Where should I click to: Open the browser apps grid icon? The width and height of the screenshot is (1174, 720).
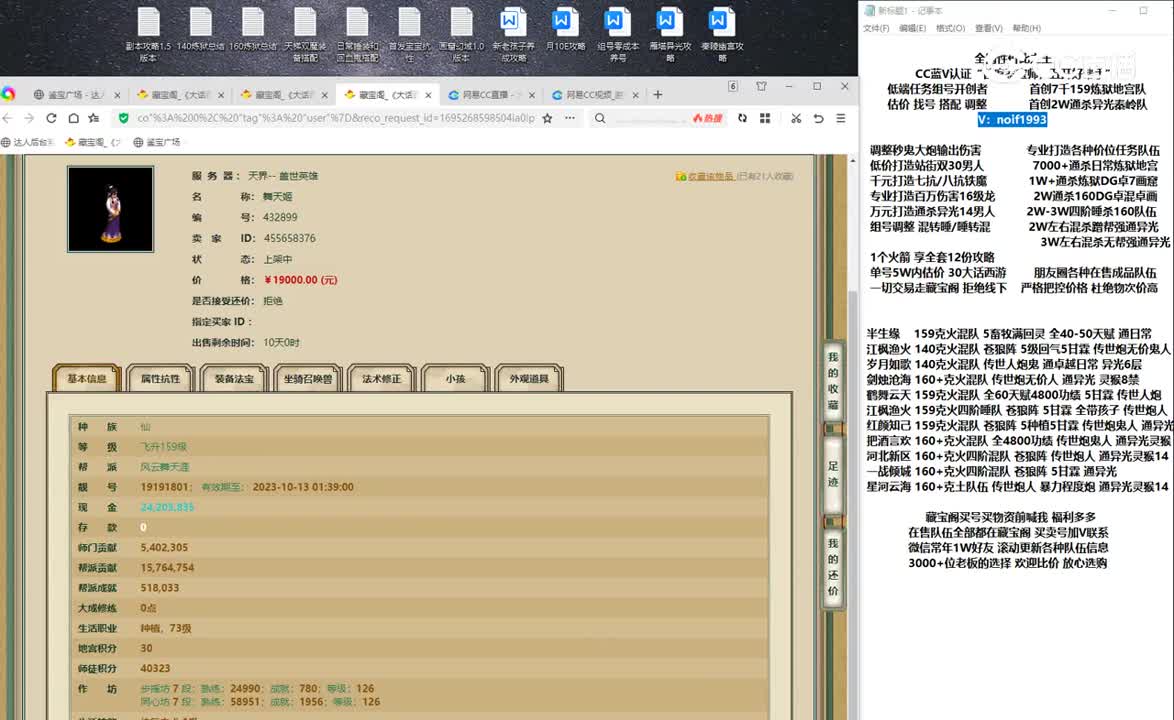[764, 118]
